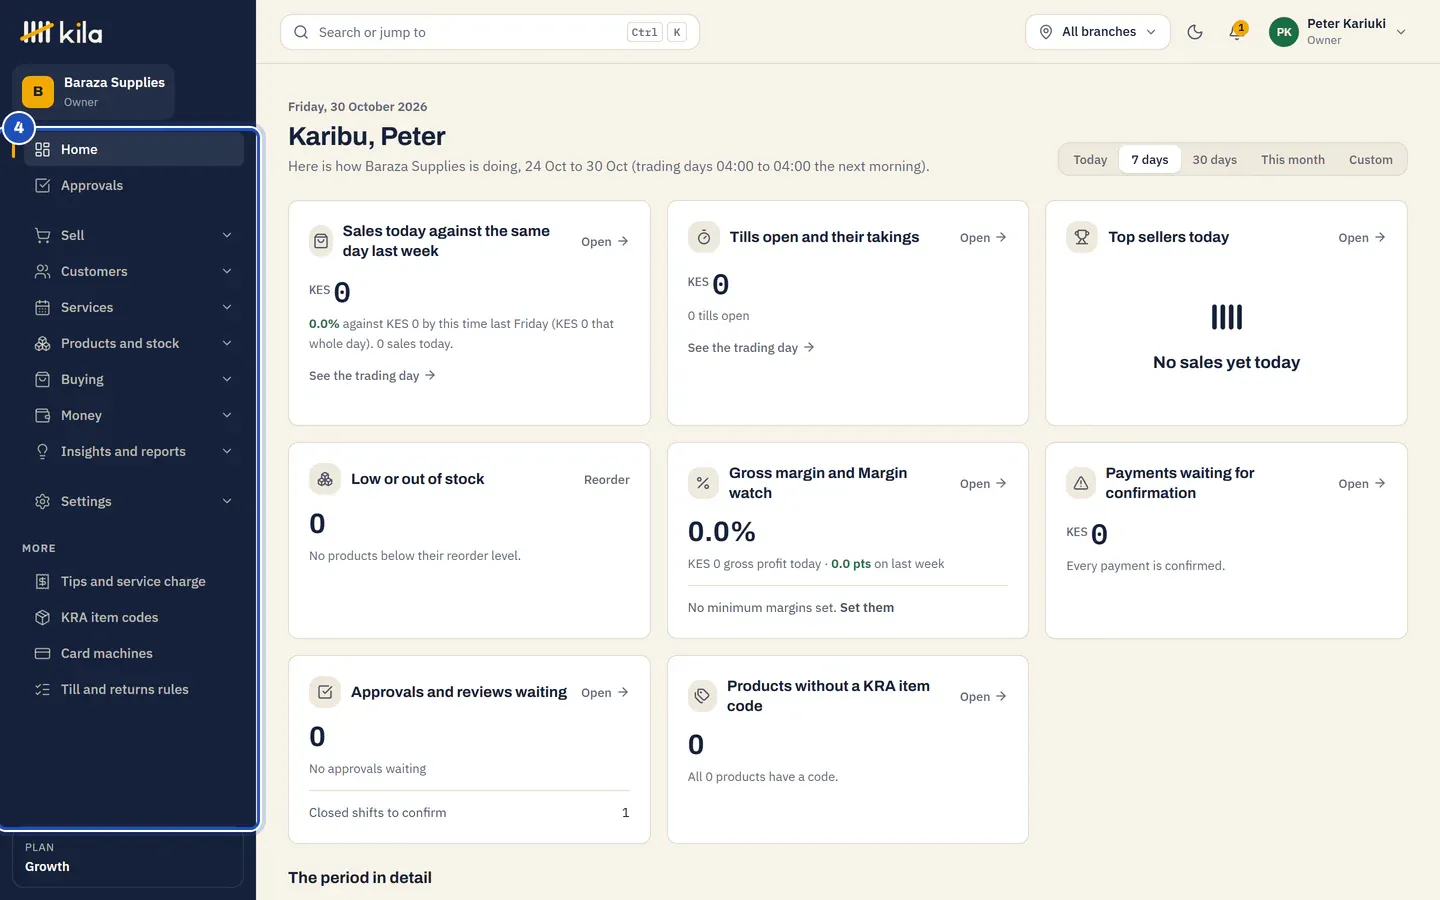Expand the Settings menu chevron
Image resolution: width=1440 pixels, height=900 pixels.
[x=227, y=501]
